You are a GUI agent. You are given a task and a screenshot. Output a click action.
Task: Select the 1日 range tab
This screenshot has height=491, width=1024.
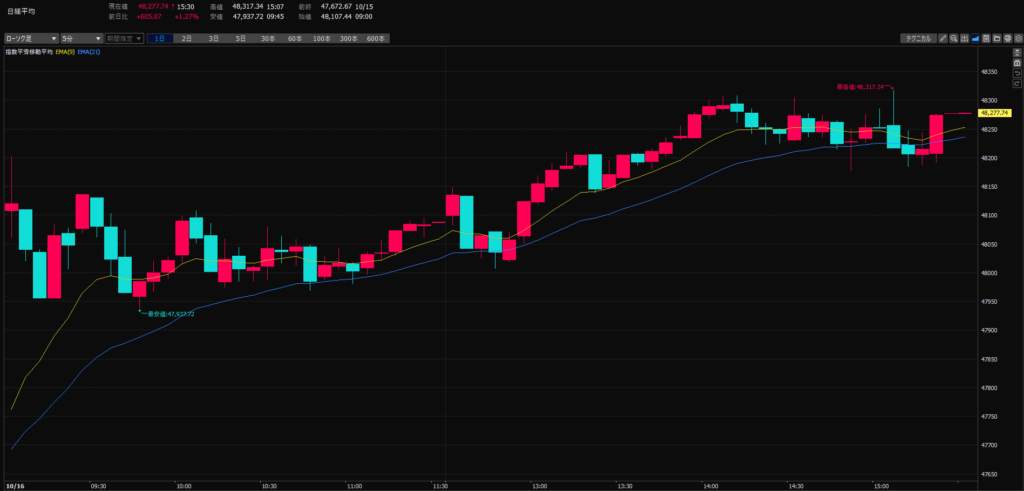[x=160, y=38]
